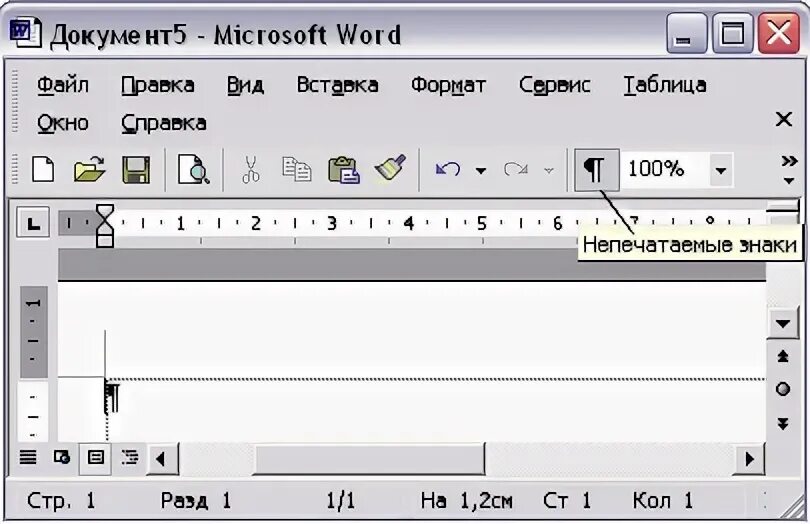Open Print Preview from toolbar
Image resolution: width=810 pixels, height=524 pixels.
[193, 169]
